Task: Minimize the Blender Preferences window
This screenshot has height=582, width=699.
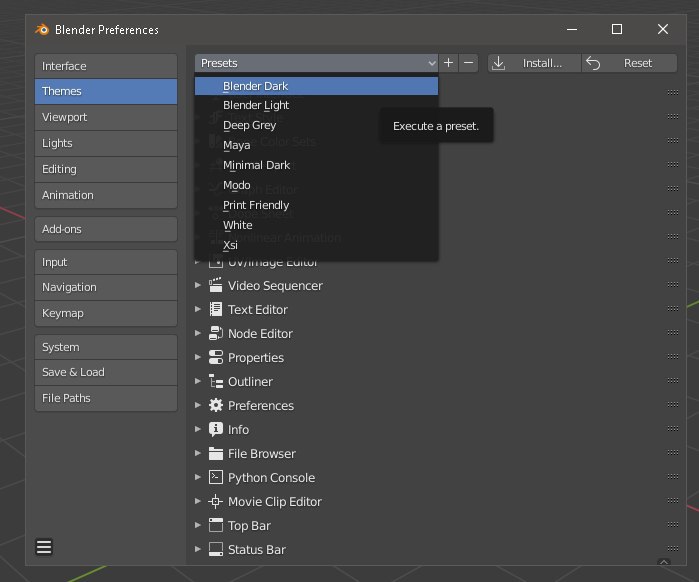Action: coord(572,29)
